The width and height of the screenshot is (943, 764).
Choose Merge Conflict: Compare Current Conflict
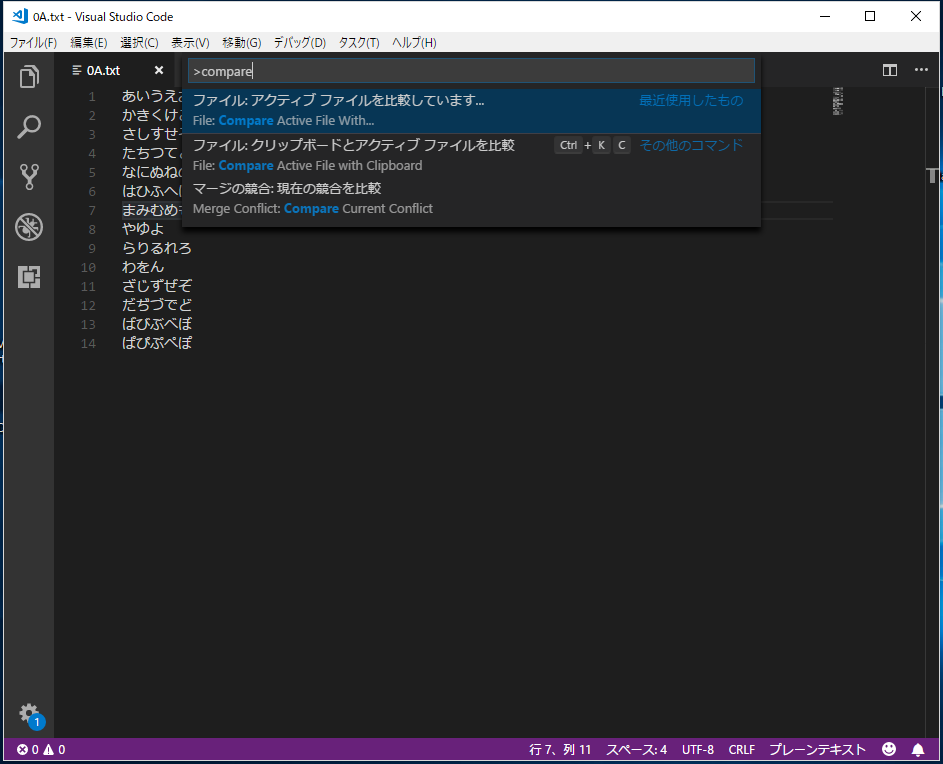tap(472, 199)
